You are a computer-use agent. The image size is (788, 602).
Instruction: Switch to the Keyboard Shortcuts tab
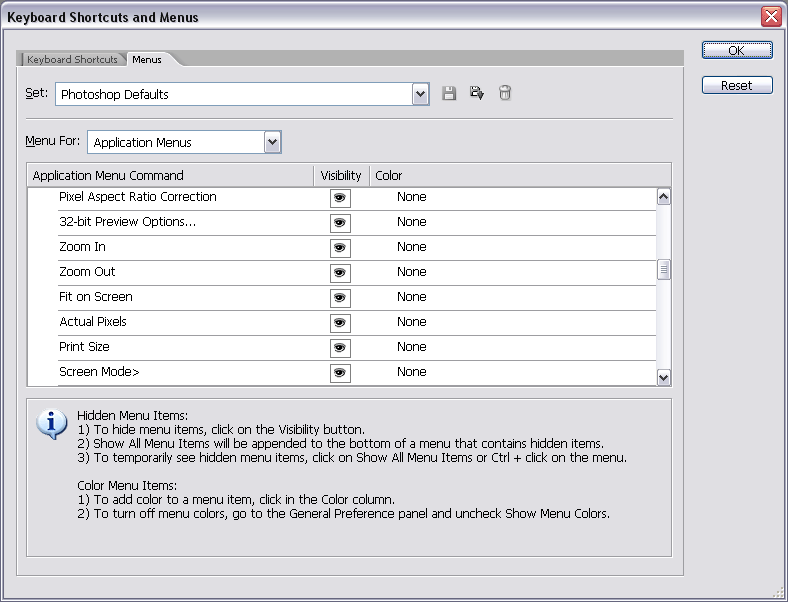coord(72,59)
